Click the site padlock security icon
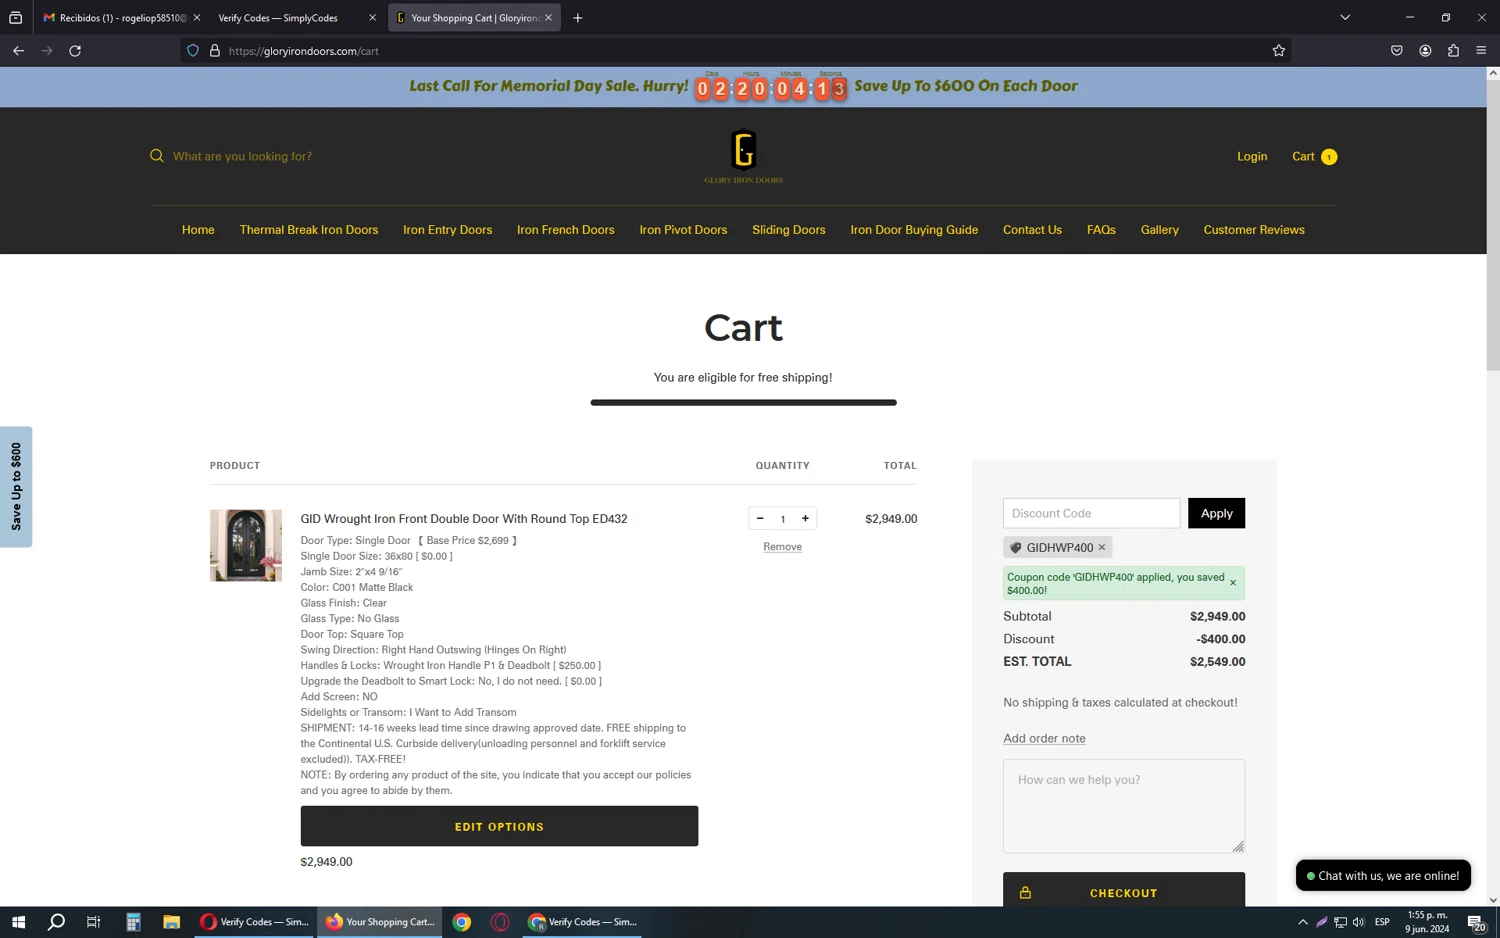The height and width of the screenshot is (938, 1500). coord(214,51)
